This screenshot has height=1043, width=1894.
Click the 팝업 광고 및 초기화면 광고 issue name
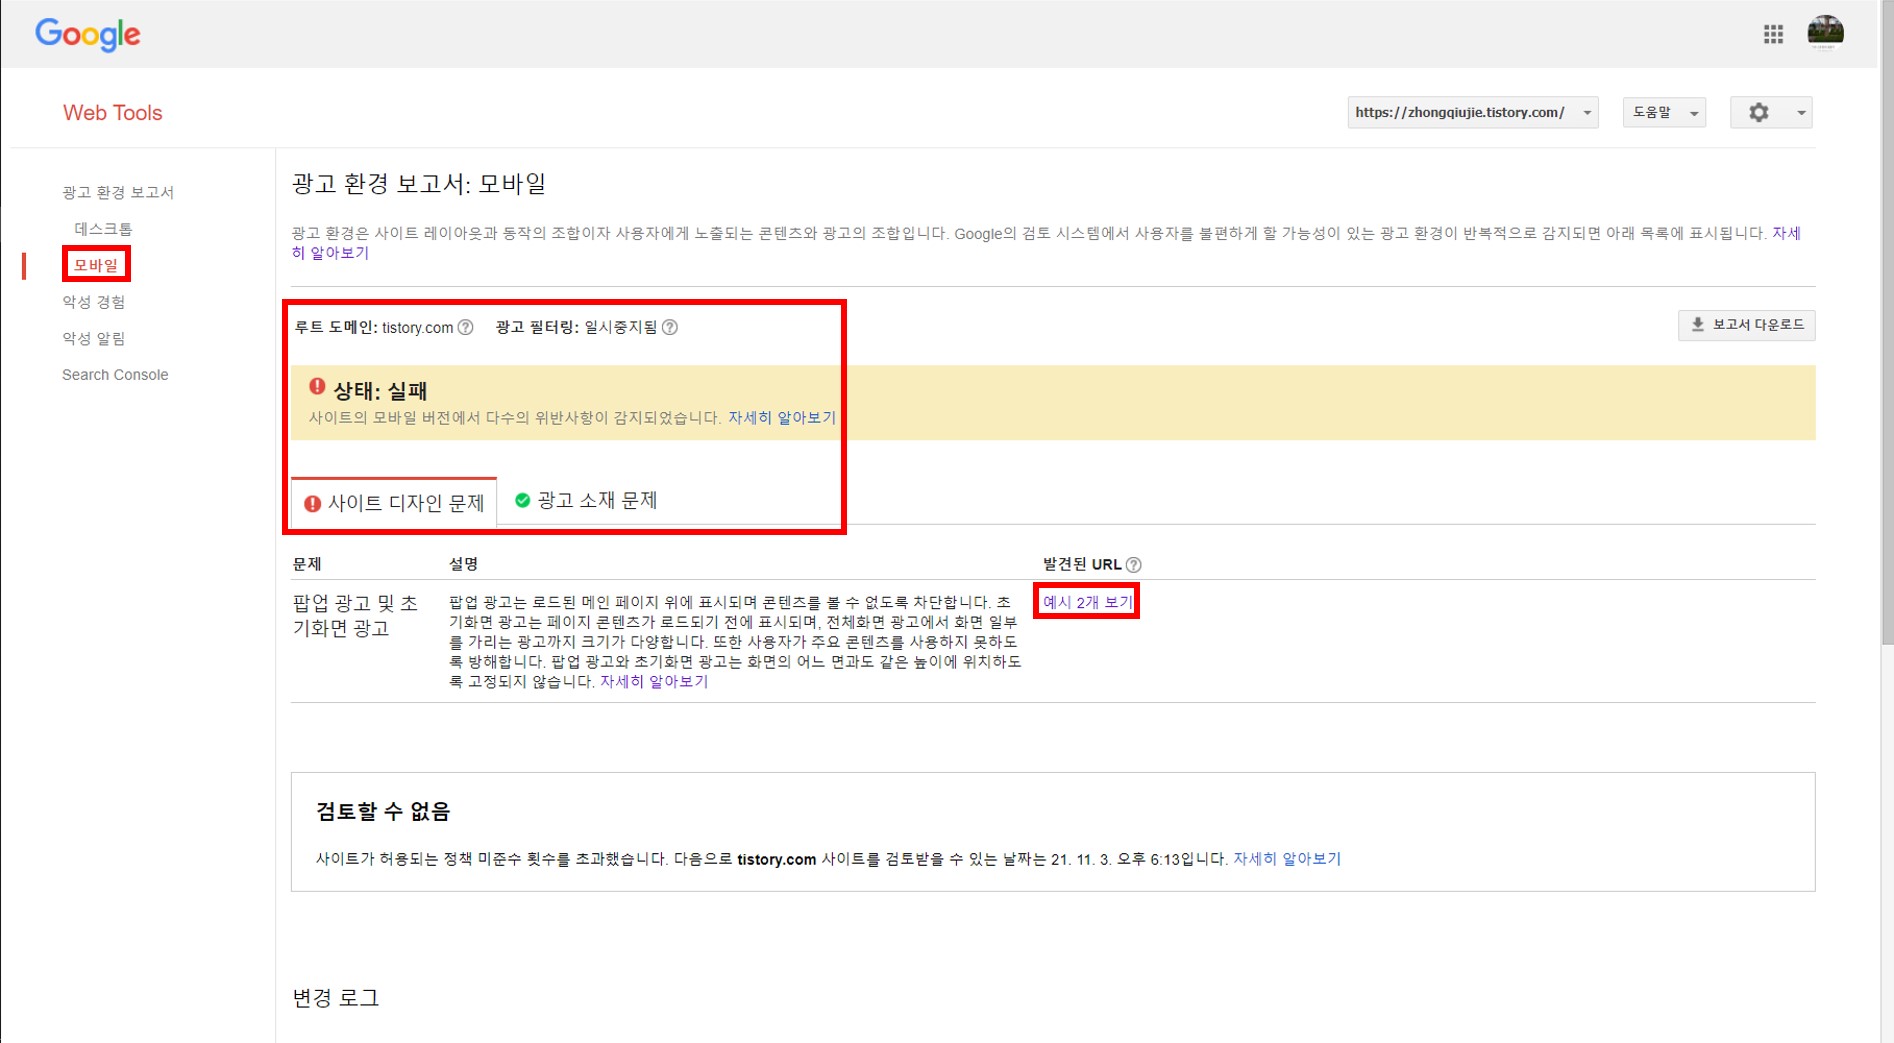pos(355,616)
